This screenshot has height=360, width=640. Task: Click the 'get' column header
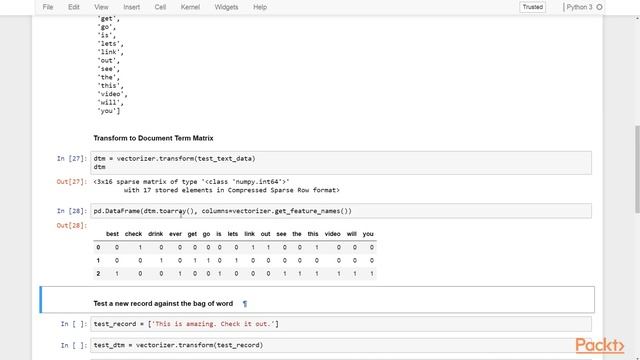point(192,234)
